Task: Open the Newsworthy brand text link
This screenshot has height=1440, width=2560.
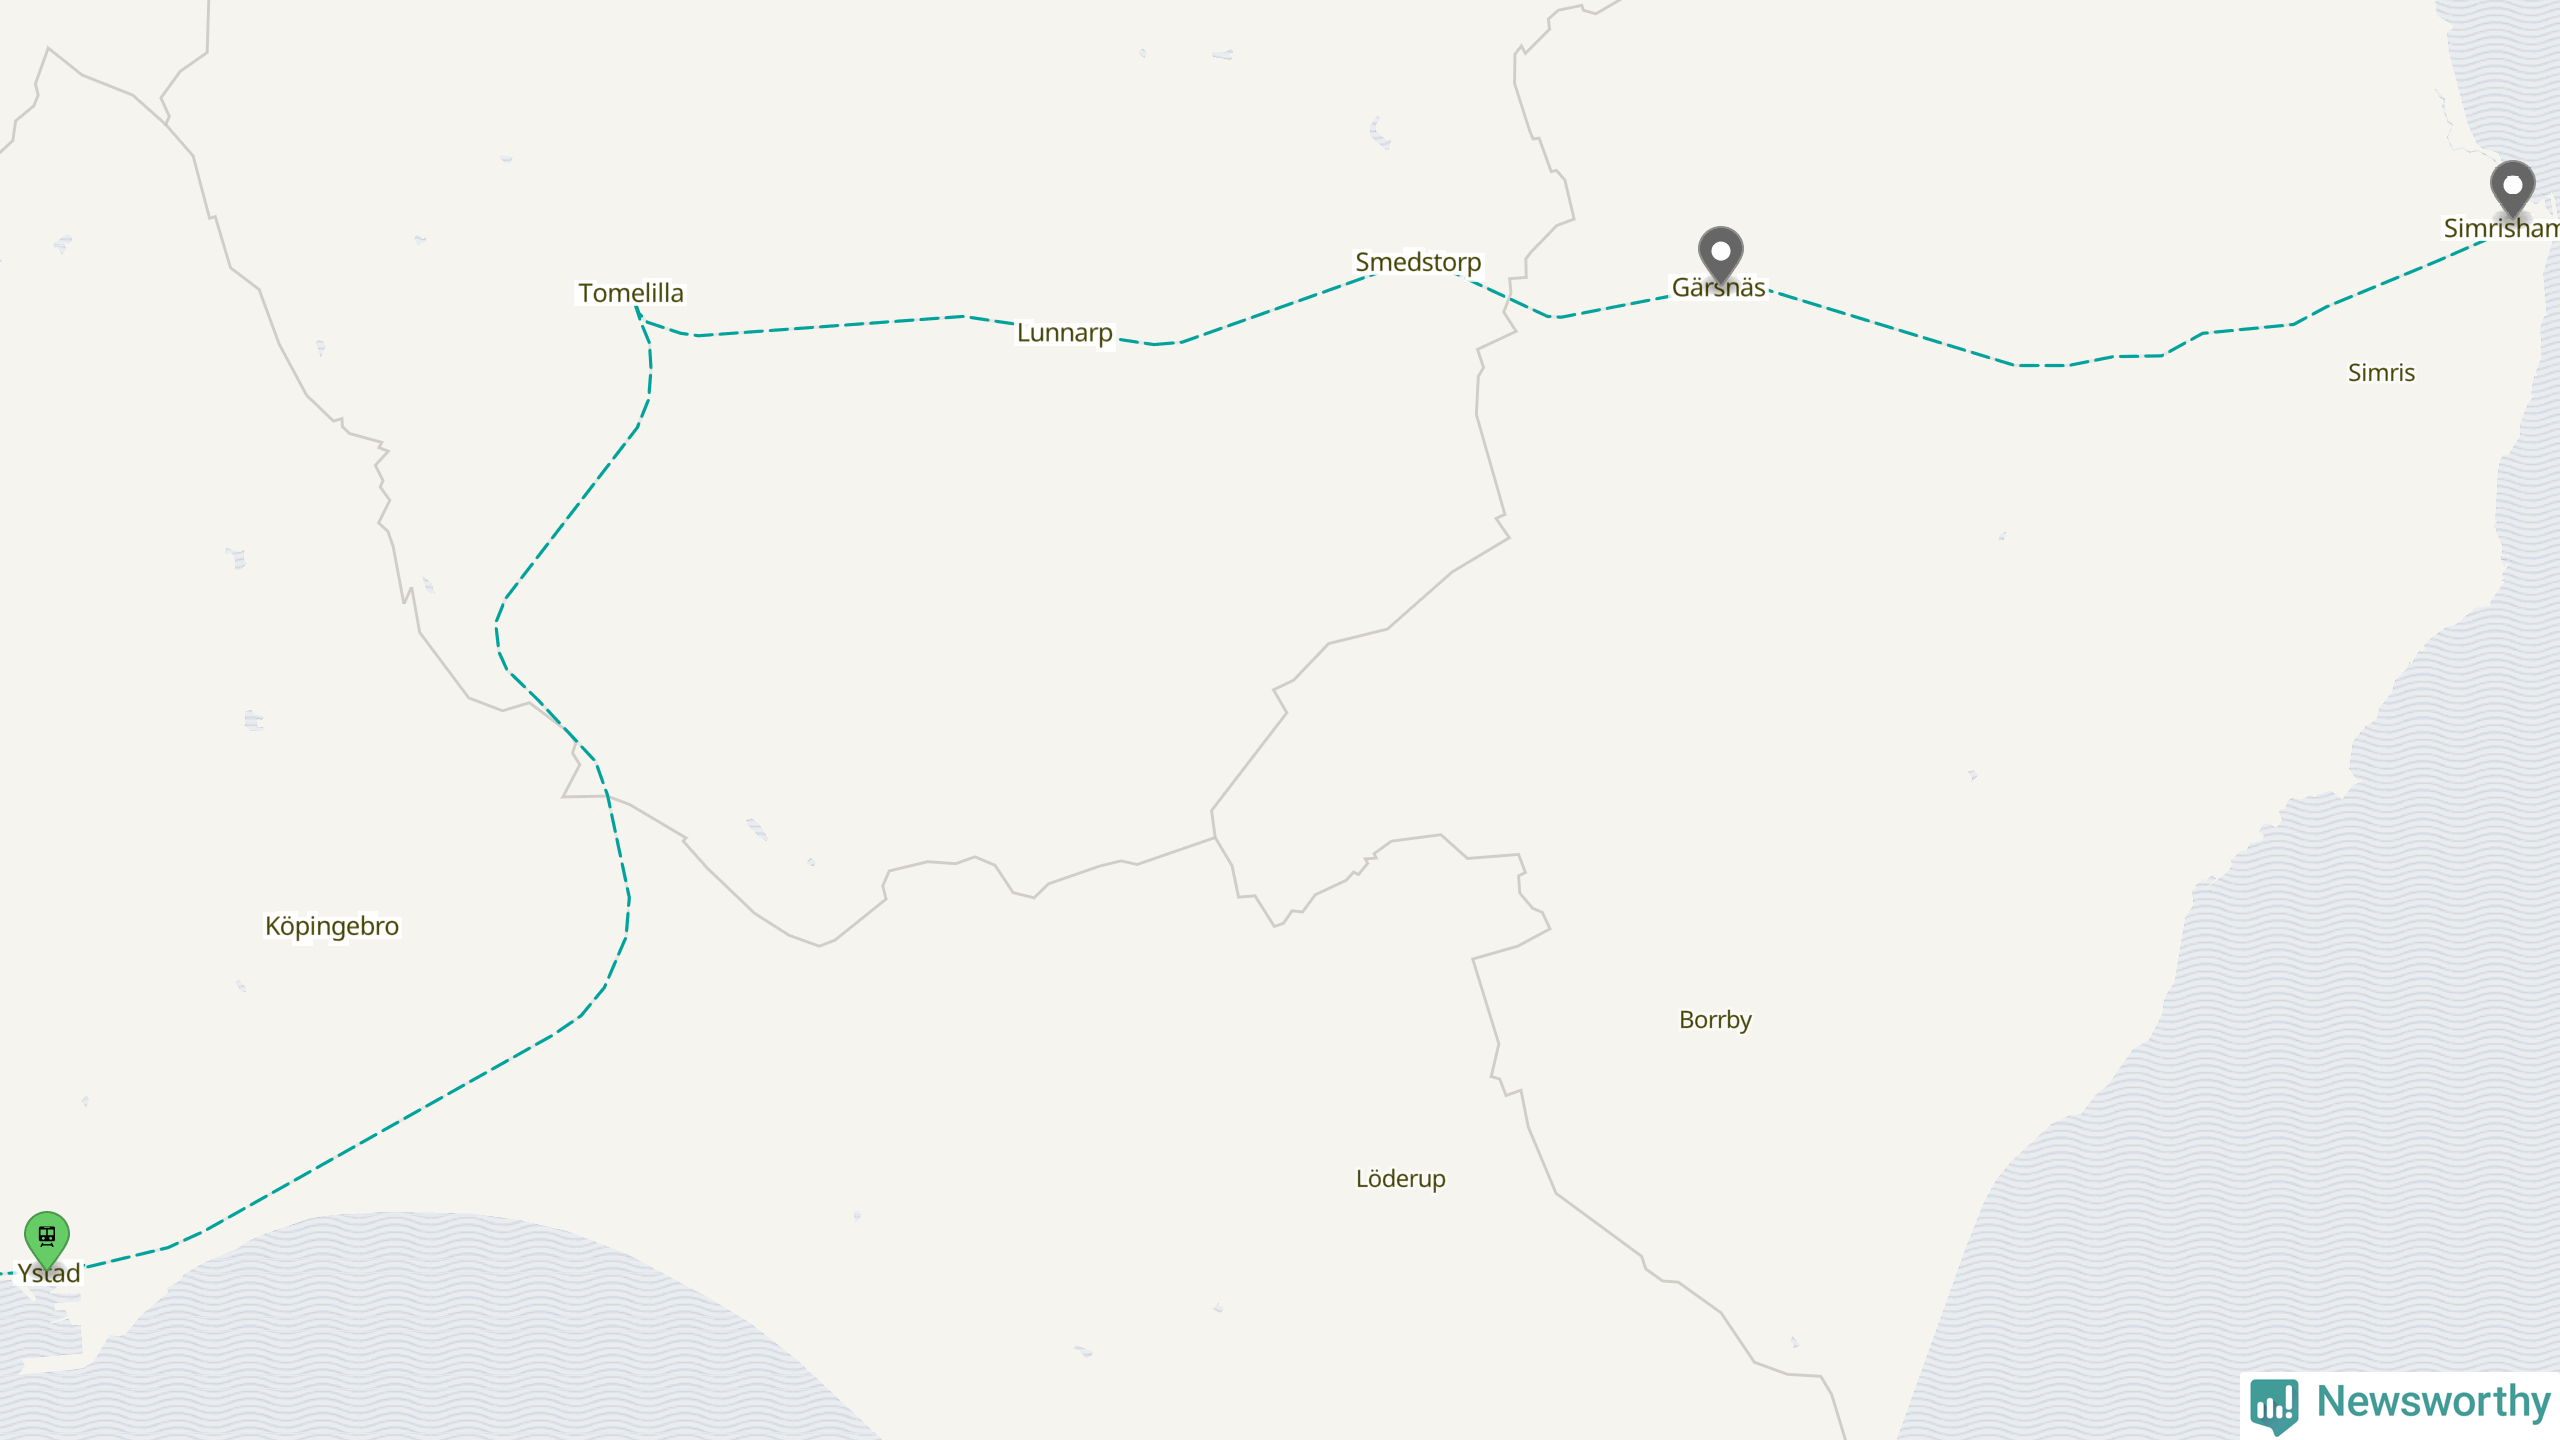Action: (2433, 1401)
